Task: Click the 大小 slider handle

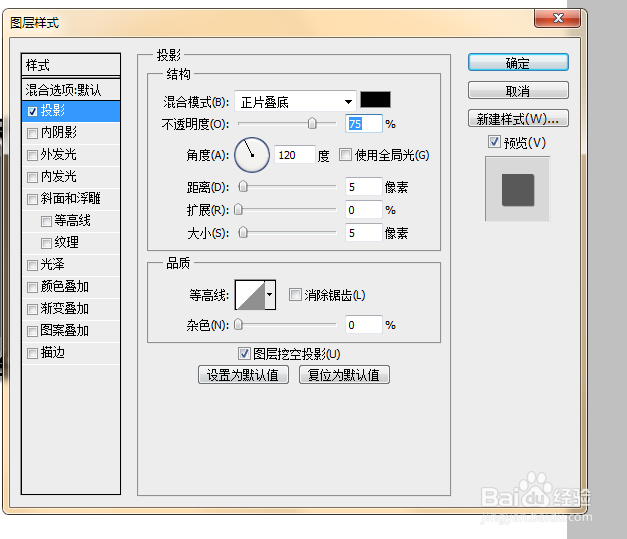Action: tap(243, 232)
